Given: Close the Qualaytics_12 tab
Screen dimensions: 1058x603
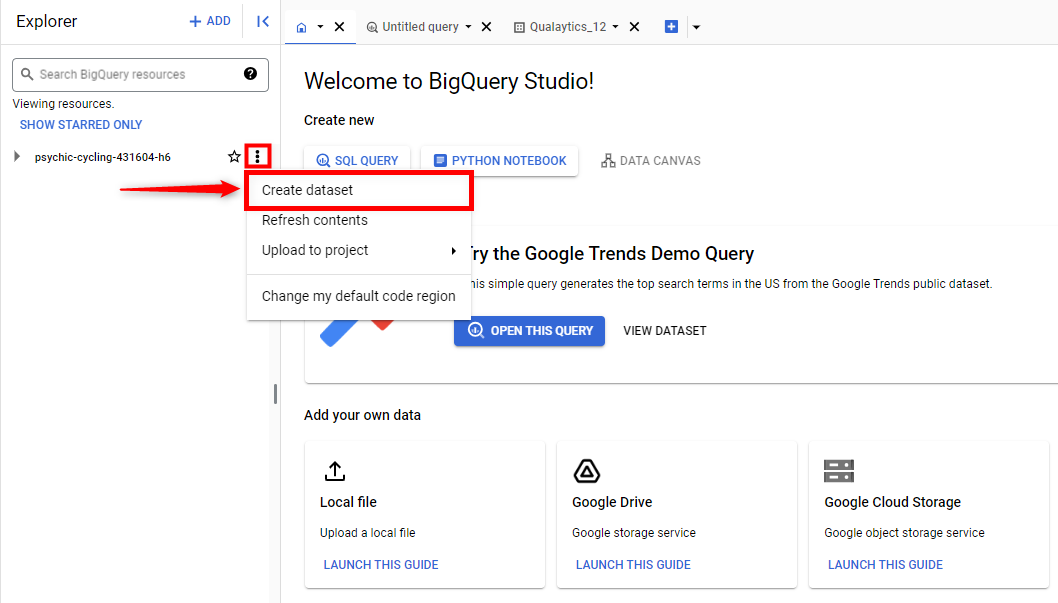Looking at the screenshot, I should coord(634,27).
